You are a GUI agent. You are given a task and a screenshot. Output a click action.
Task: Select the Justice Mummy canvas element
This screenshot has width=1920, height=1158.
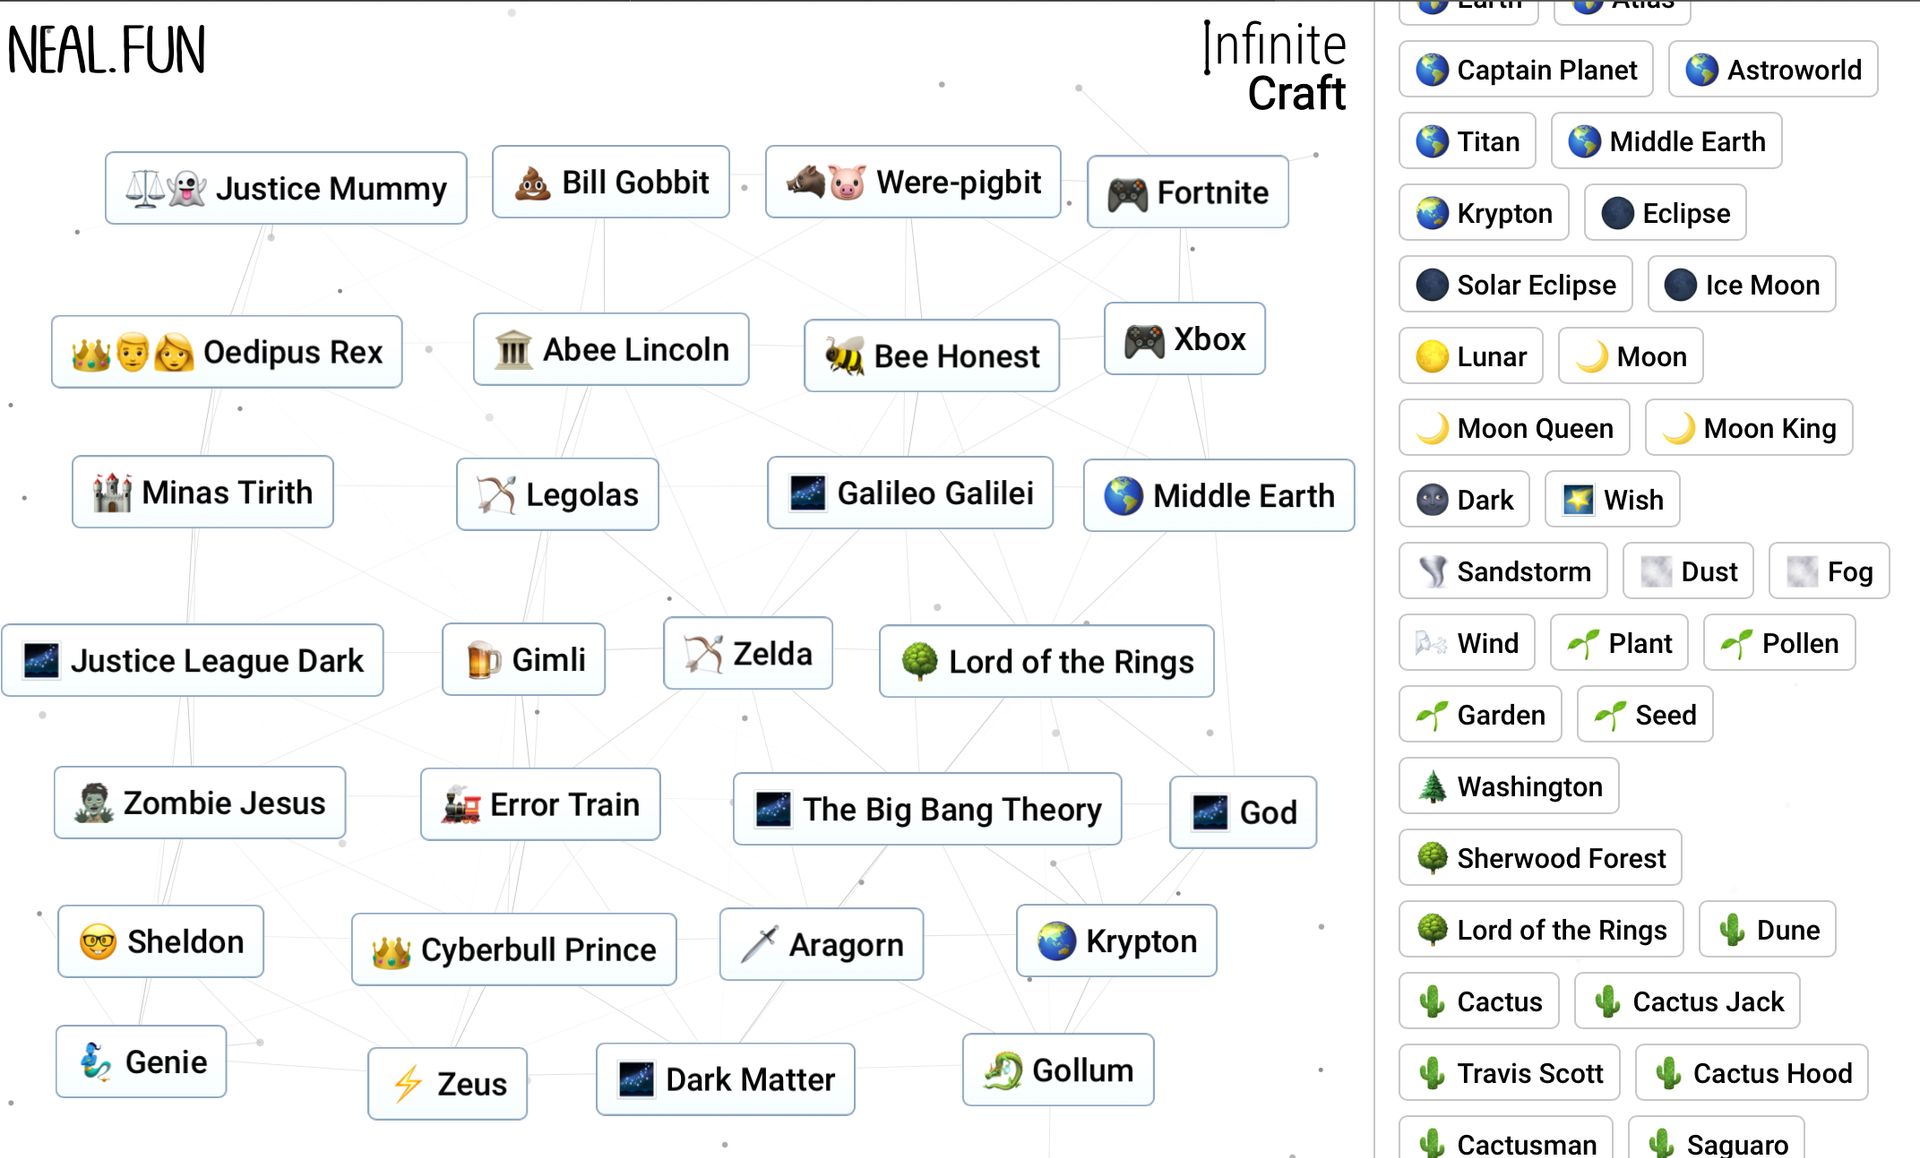[286, 188]
